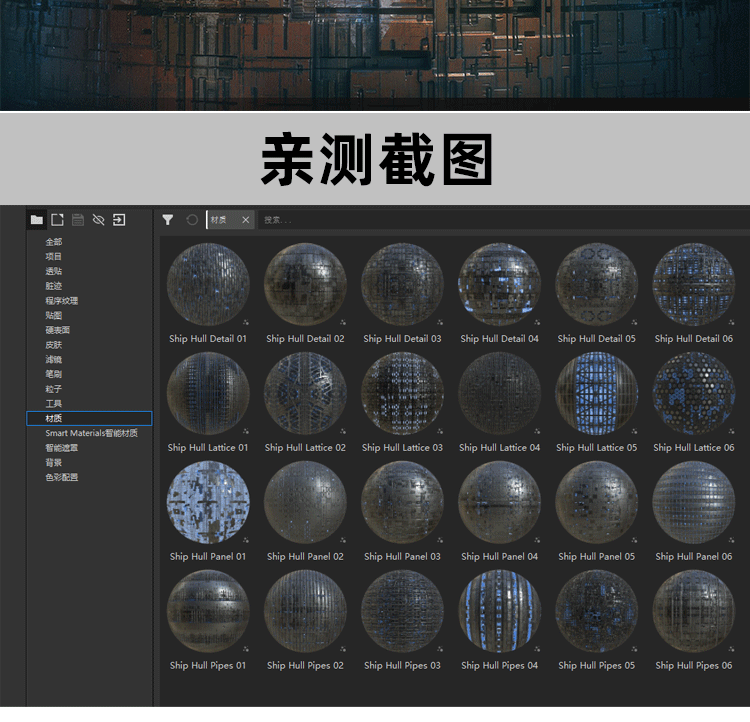Open the 程序纹理 category
Viewport: 750px width, 722px height.
click(x=61, y=301)
